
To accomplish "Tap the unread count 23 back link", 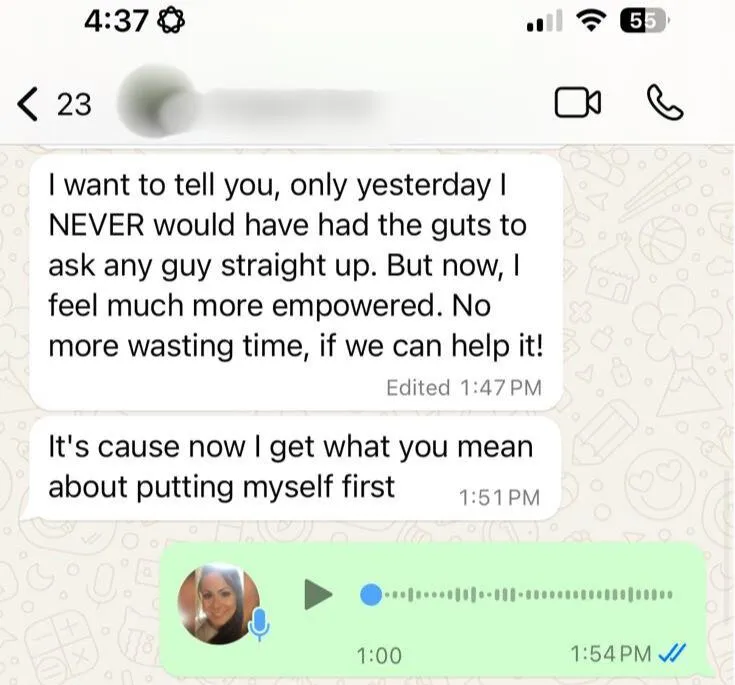I will pyautogui.click(x=74, y=104).
